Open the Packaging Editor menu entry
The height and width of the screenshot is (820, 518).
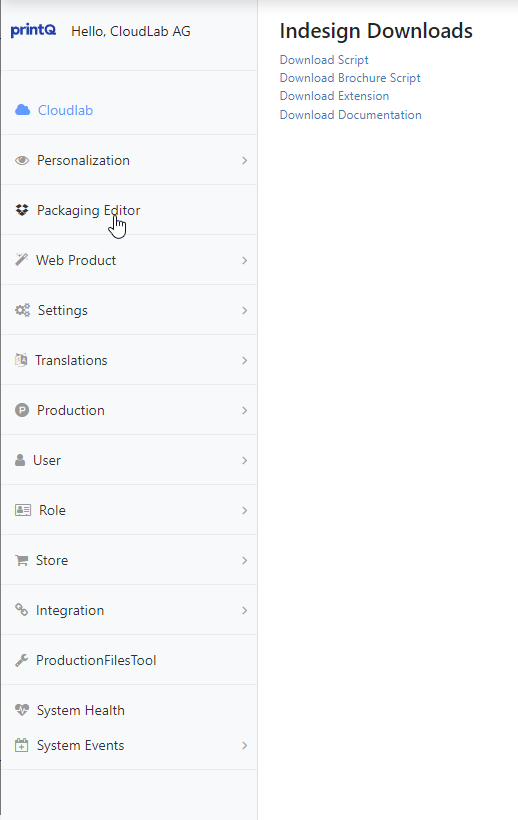[x=129, y=210]
